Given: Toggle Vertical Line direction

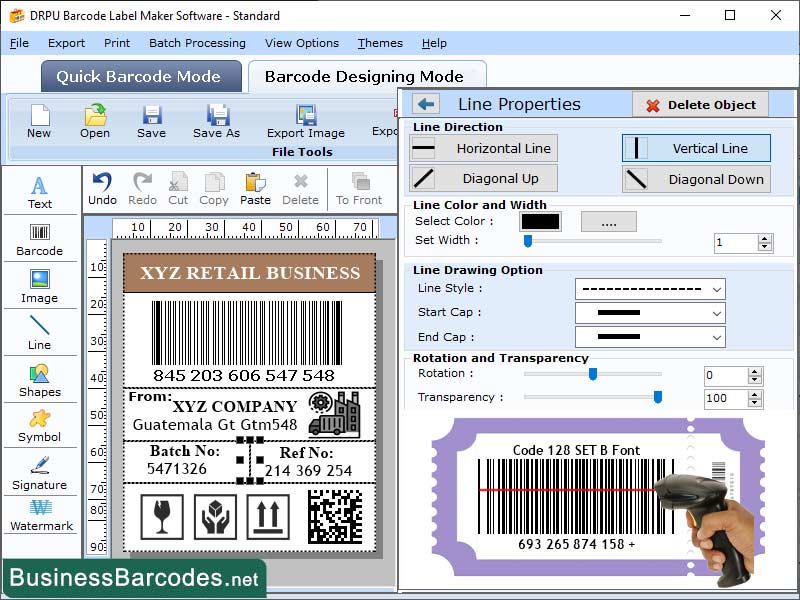Looking at the screenshot, I should [696, 147].
